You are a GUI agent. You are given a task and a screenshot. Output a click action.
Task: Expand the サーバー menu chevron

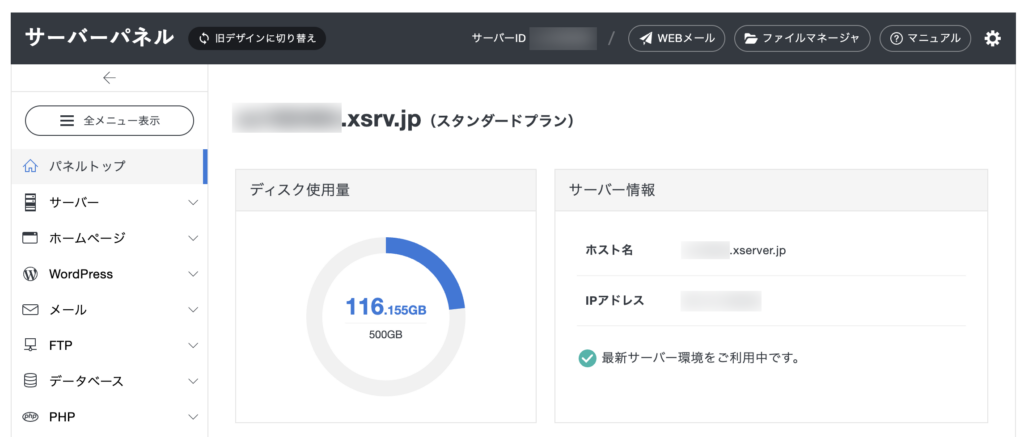(x=193, y=203)
